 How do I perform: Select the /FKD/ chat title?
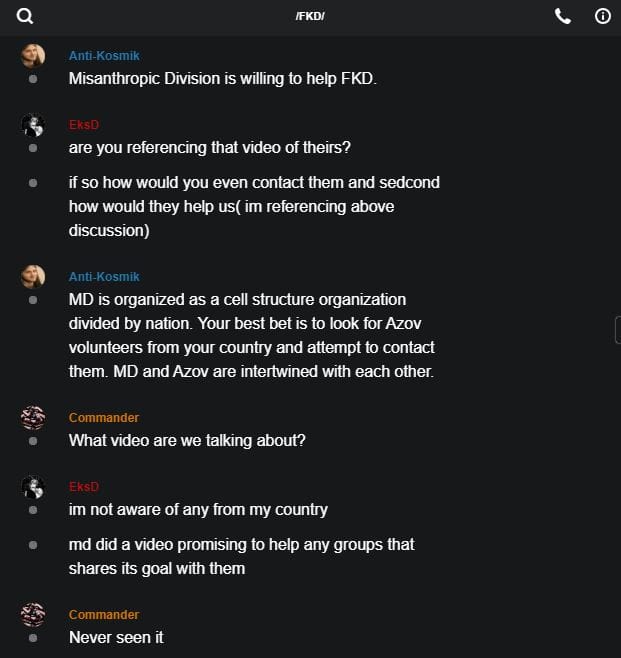click(x=310, y=16)
